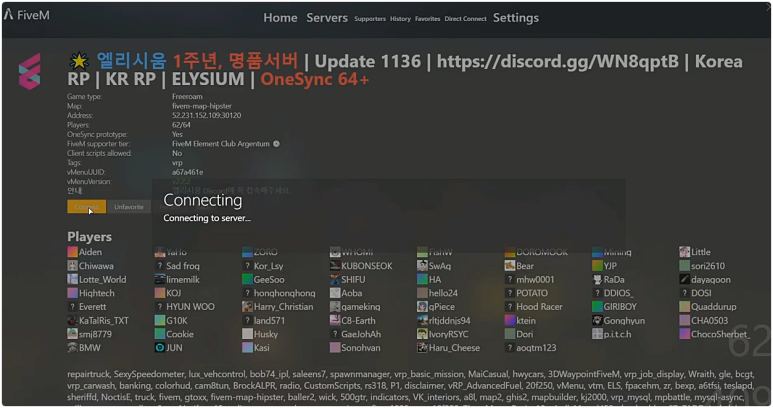Click the Unfavorite button
Image resolution: width=773 pixels, height=408 pixels.
click(129, 207)
